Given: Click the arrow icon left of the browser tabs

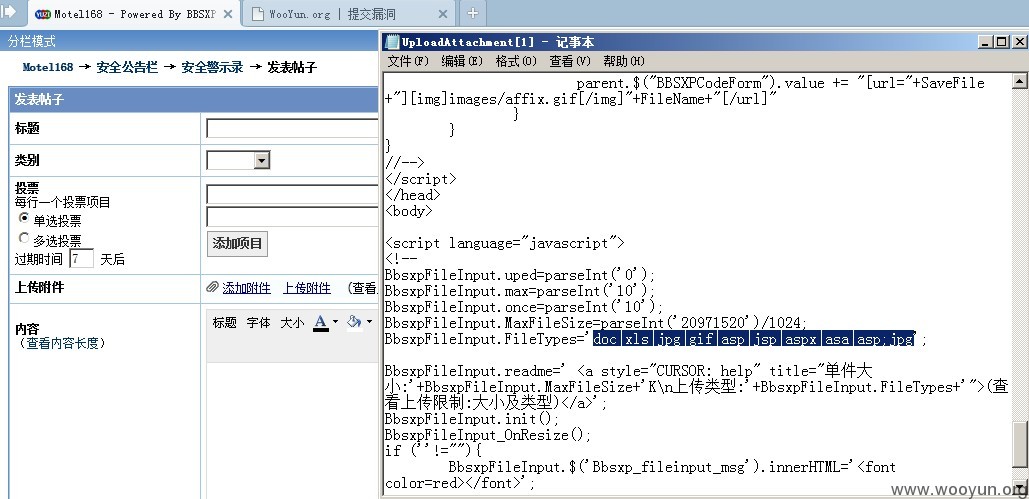Looking at the screenshot, I should [9, 11].
